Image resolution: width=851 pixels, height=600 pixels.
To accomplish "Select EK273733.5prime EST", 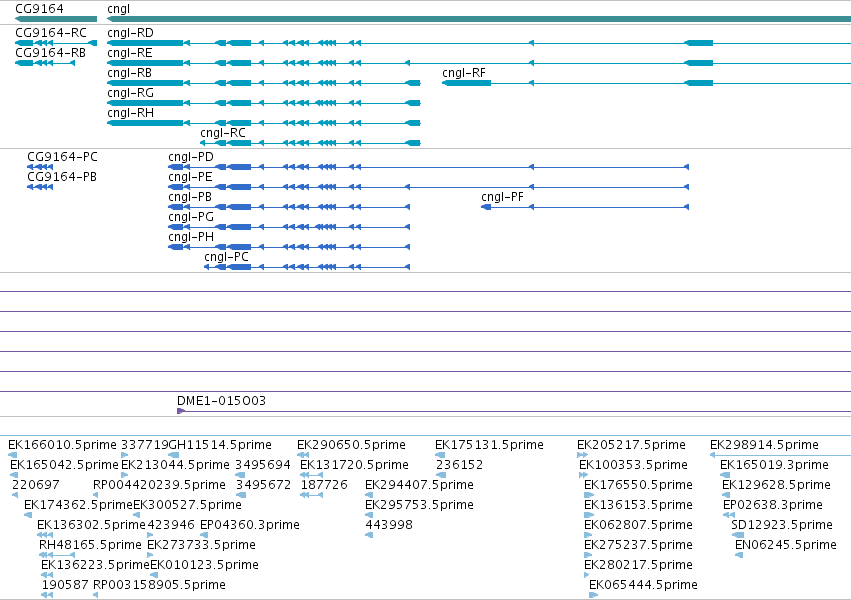I will tap(201, 545).
